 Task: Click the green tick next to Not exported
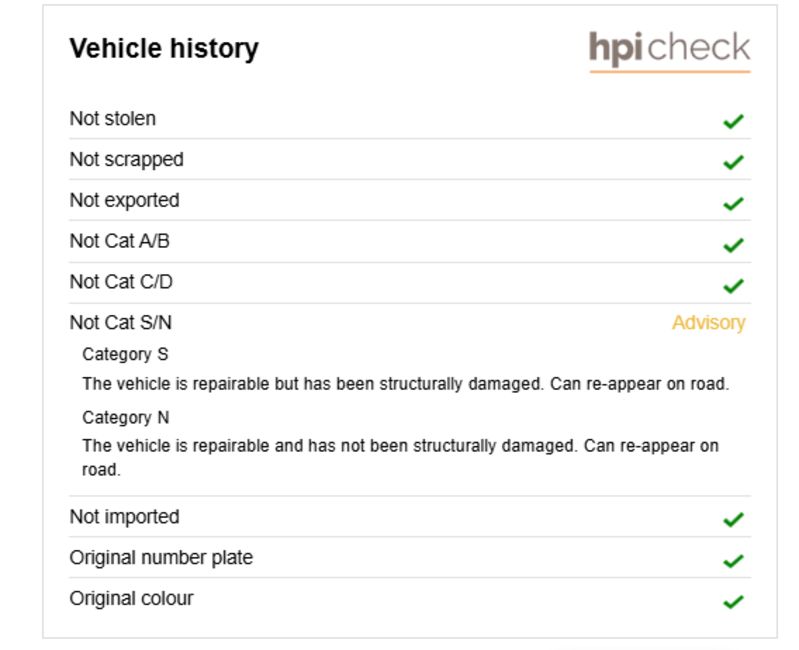click(733, 203)
